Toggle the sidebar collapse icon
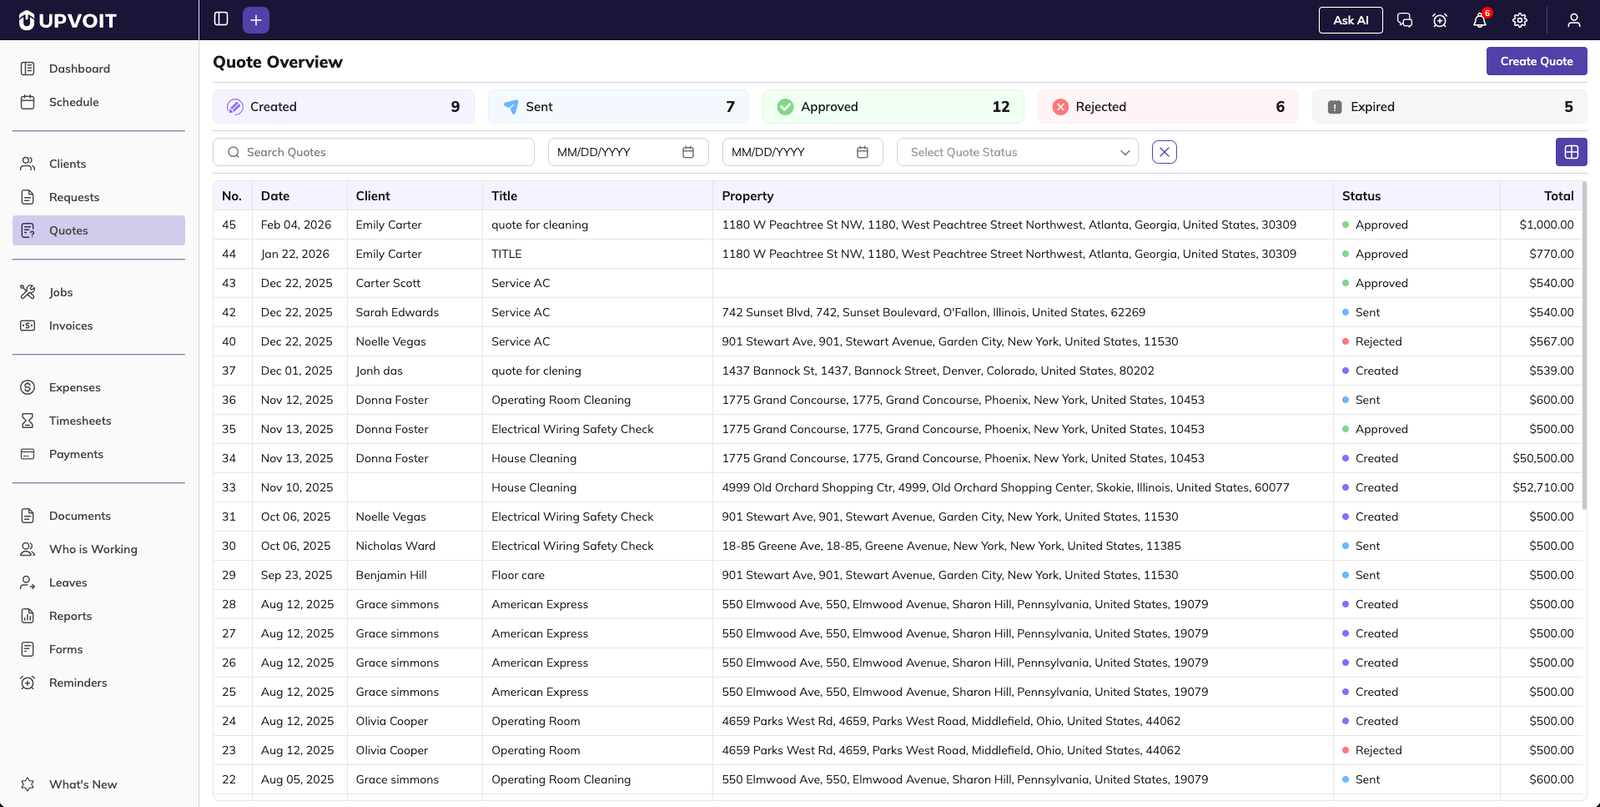1600x807 pixels. tap(221, 19)
